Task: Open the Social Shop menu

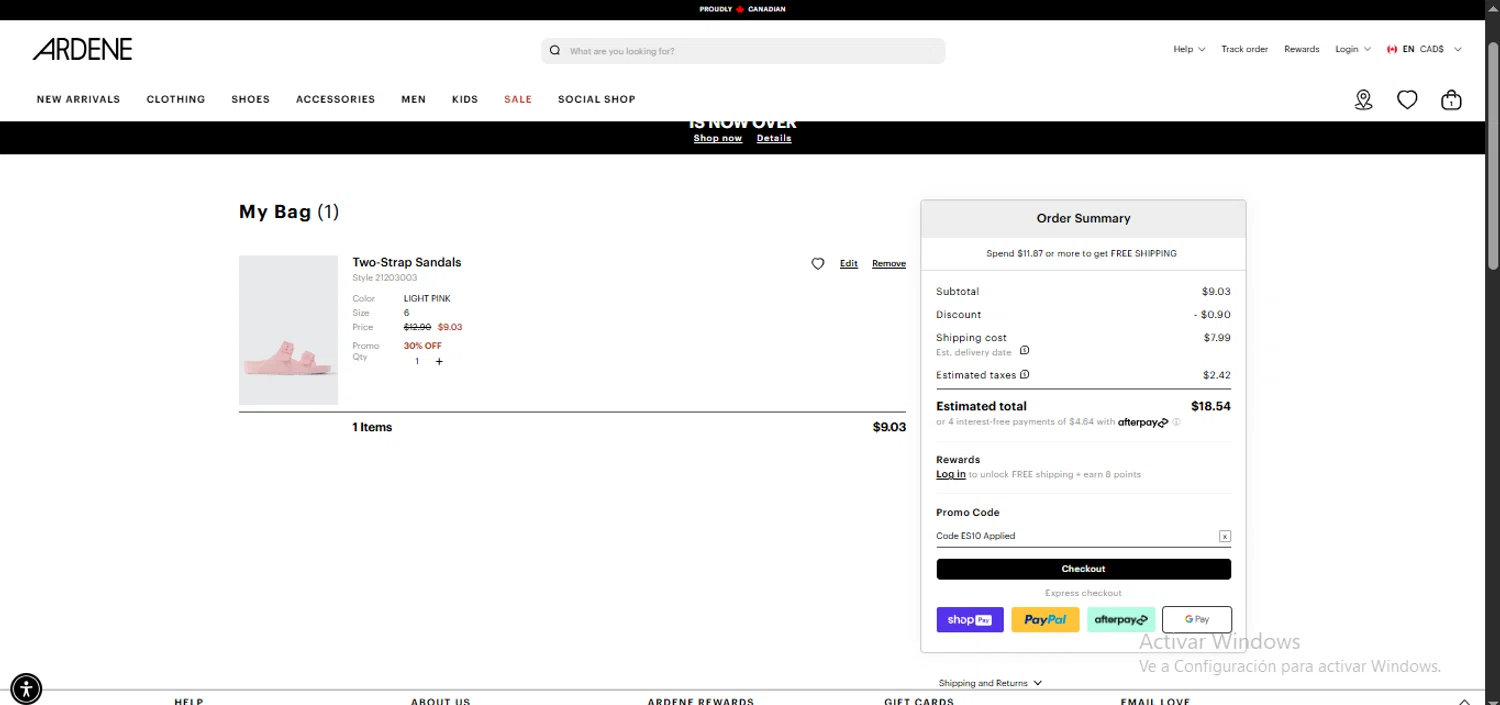Action: [x=597, y=99]
